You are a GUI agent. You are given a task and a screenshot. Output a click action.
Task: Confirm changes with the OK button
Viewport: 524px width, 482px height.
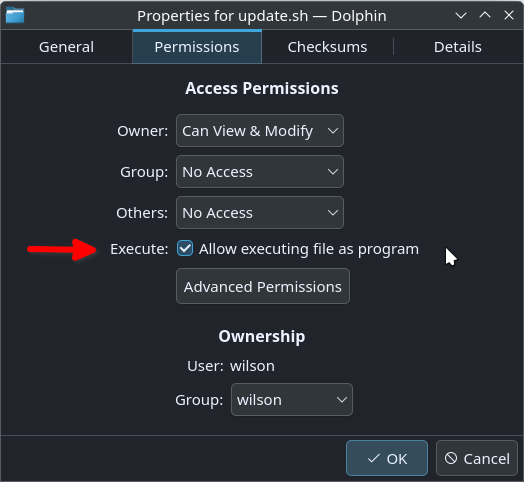387,458
